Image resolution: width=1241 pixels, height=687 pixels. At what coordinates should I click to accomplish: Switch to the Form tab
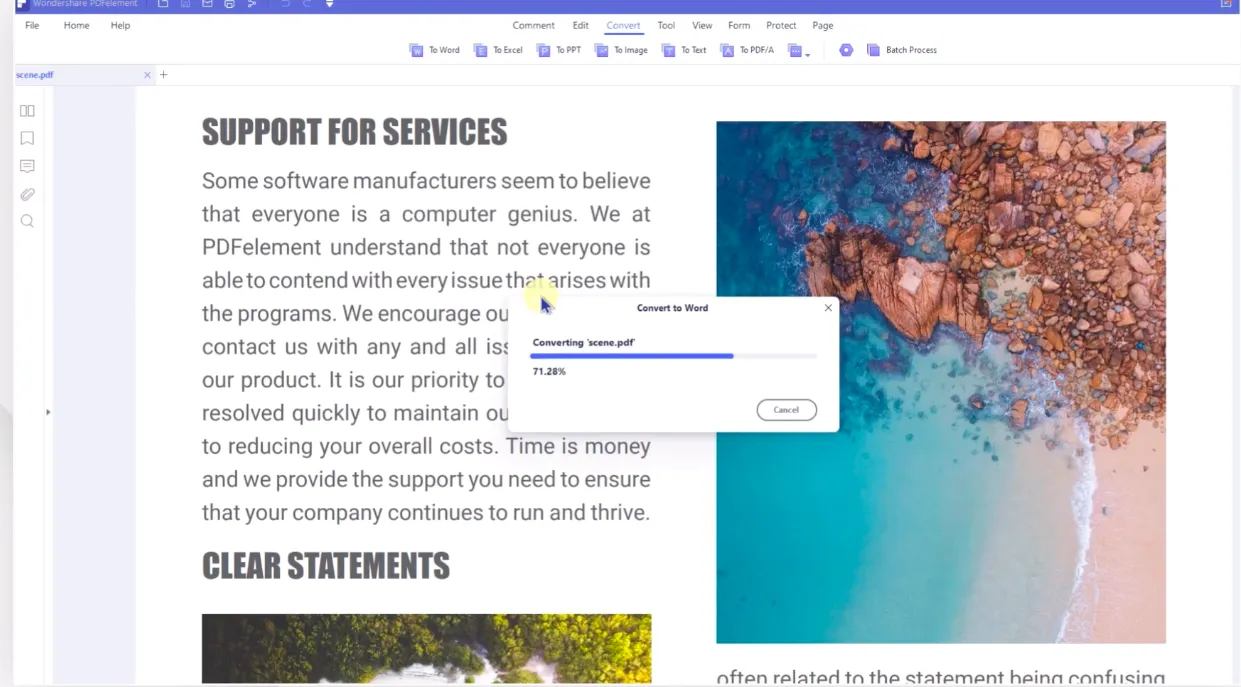point(739,25)
